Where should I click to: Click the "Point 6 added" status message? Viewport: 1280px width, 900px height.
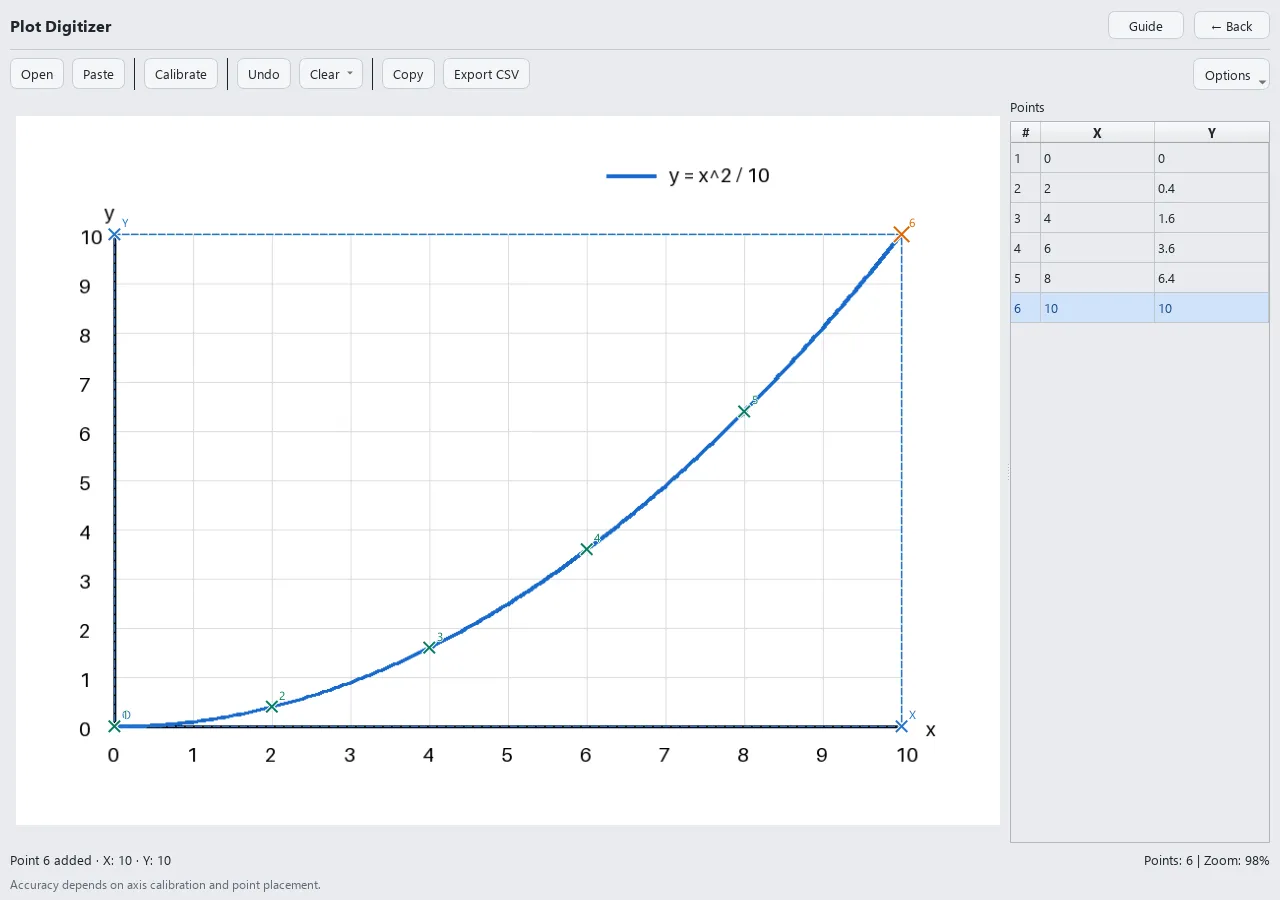point(90,860)
